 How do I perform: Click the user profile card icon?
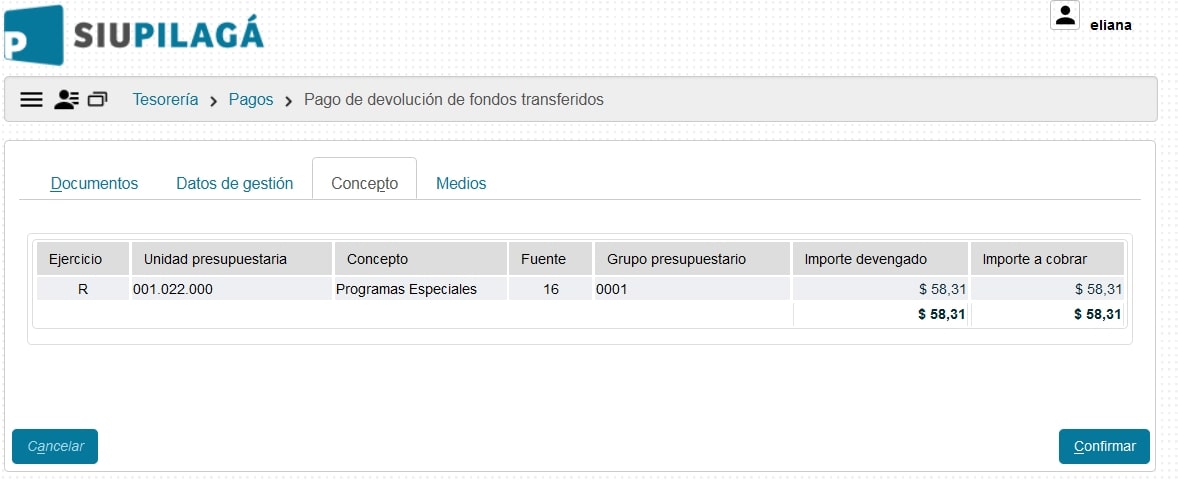point(66,100)
